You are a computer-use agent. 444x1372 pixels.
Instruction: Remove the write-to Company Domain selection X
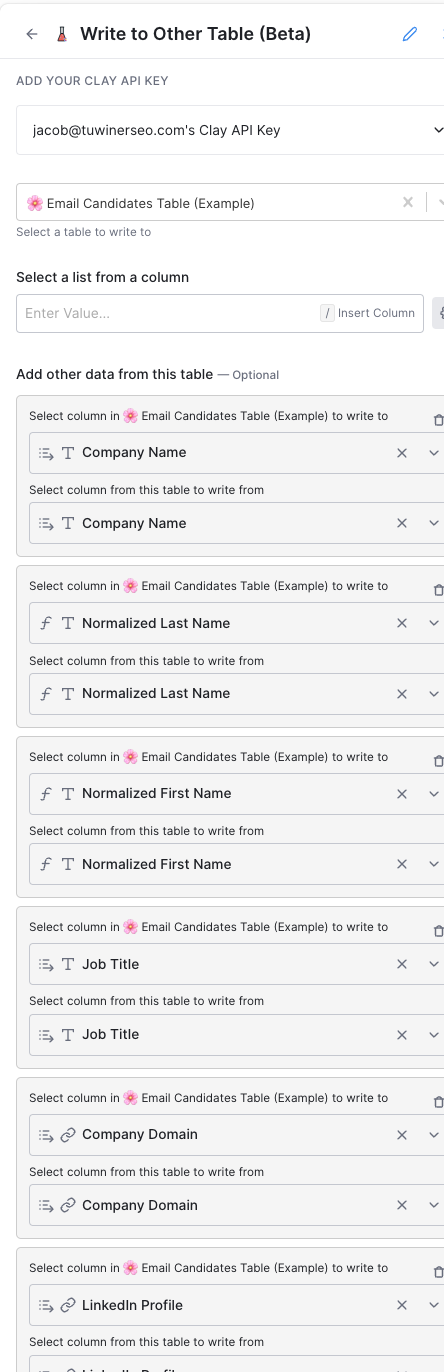(402, 1135)
